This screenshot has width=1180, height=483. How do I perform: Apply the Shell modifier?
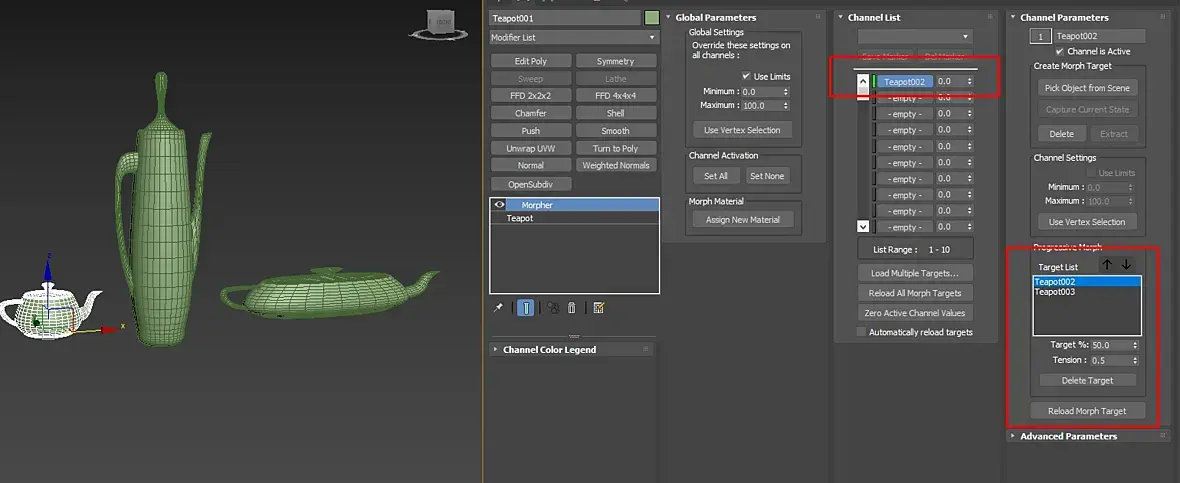click(x=616, y=113)
